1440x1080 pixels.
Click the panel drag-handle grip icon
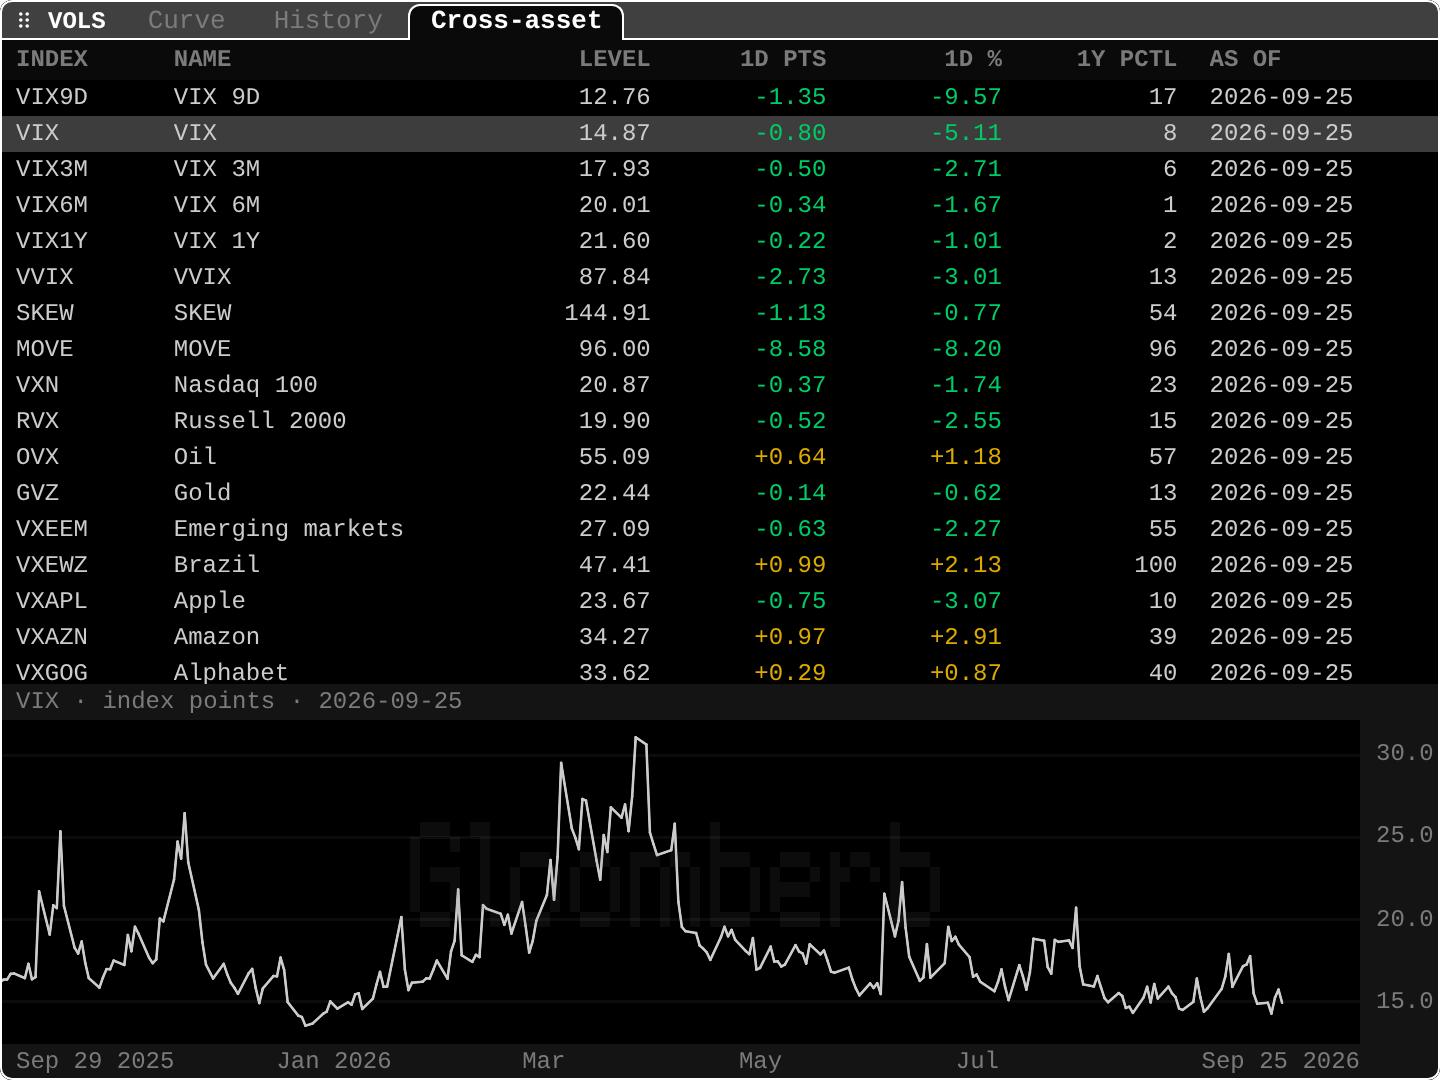click(x=24, y=20)
